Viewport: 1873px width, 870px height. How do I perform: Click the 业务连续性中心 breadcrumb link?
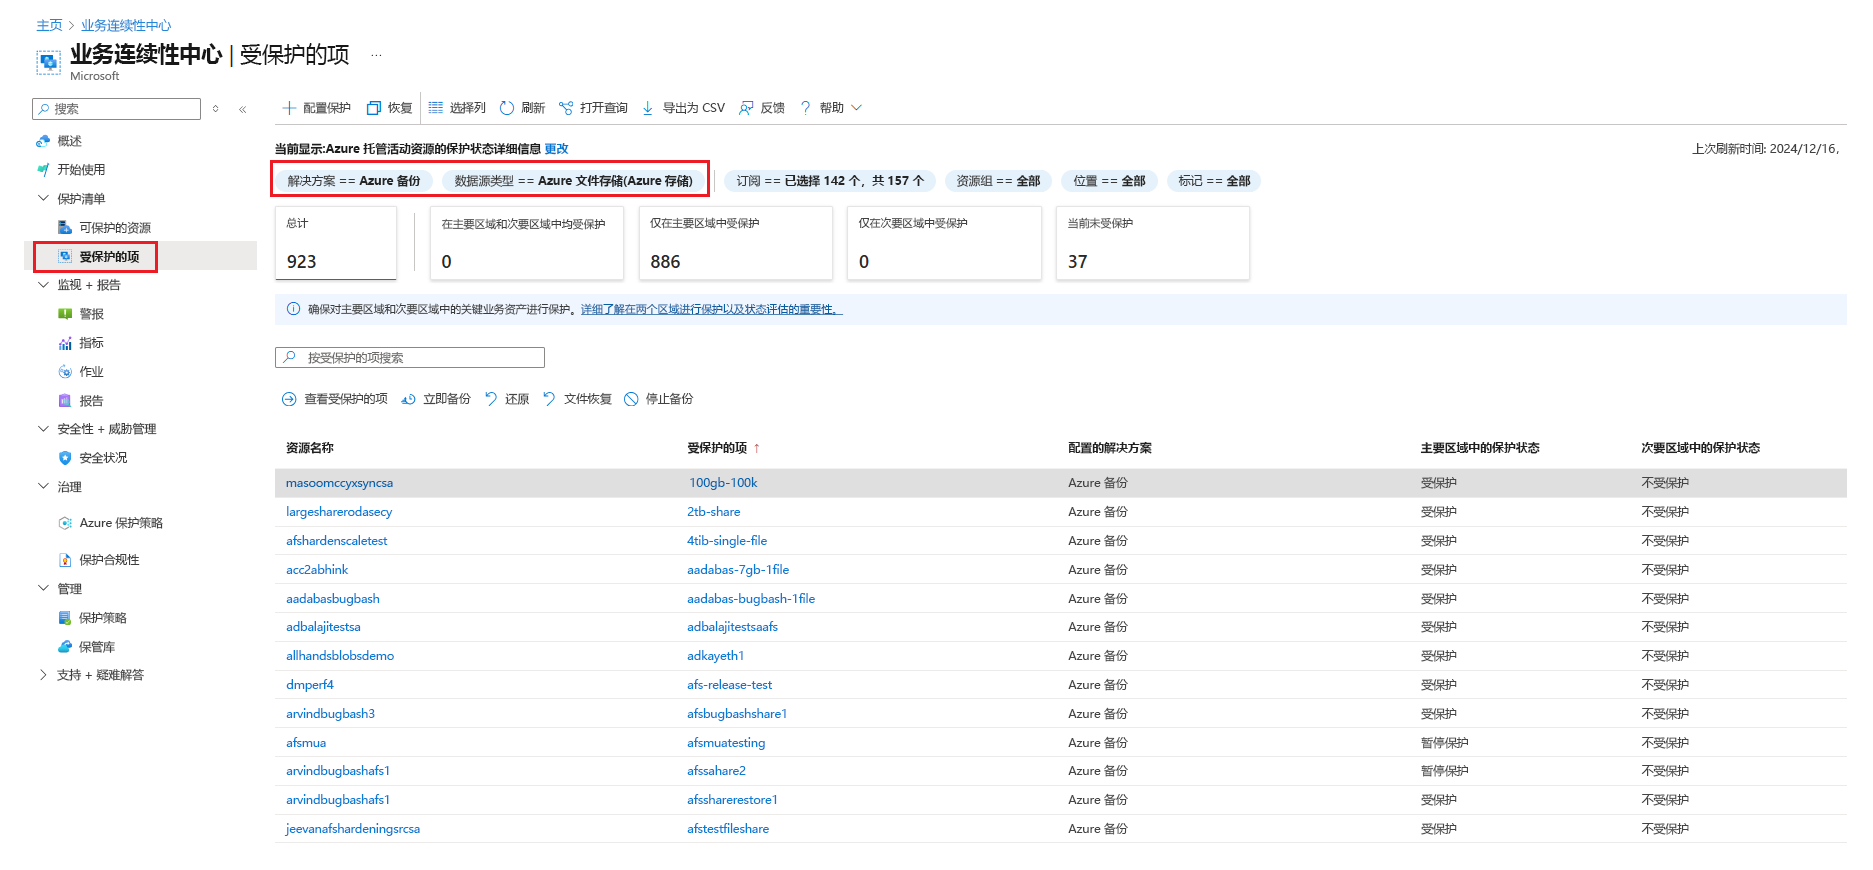click(x=126, y=25)
